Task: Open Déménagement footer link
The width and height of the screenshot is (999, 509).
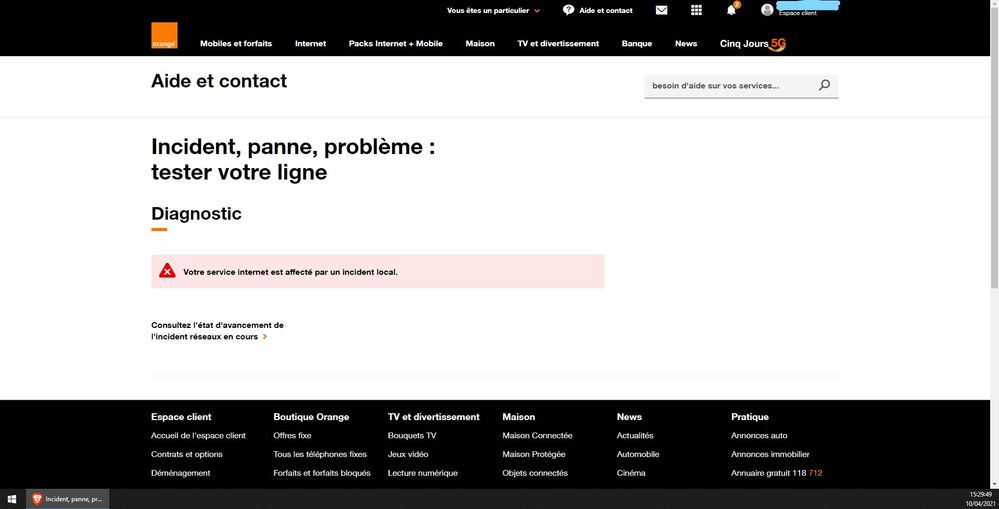Action: [180, 473]
